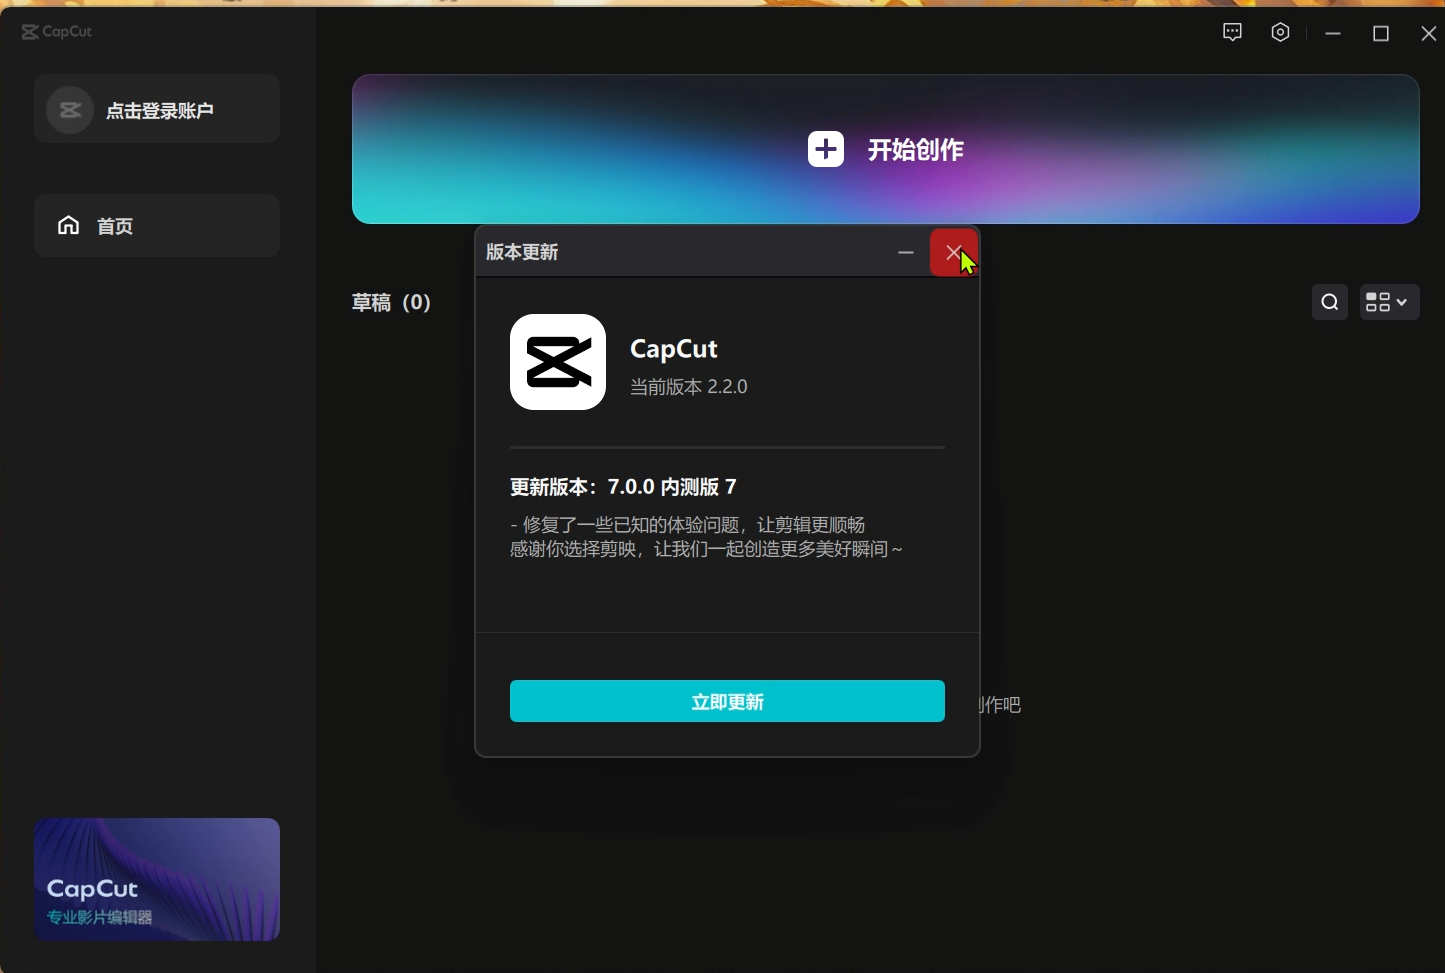1445x973 pixels.
Task: Click the feedback message icon in title bar
Action: point(1232,32)
